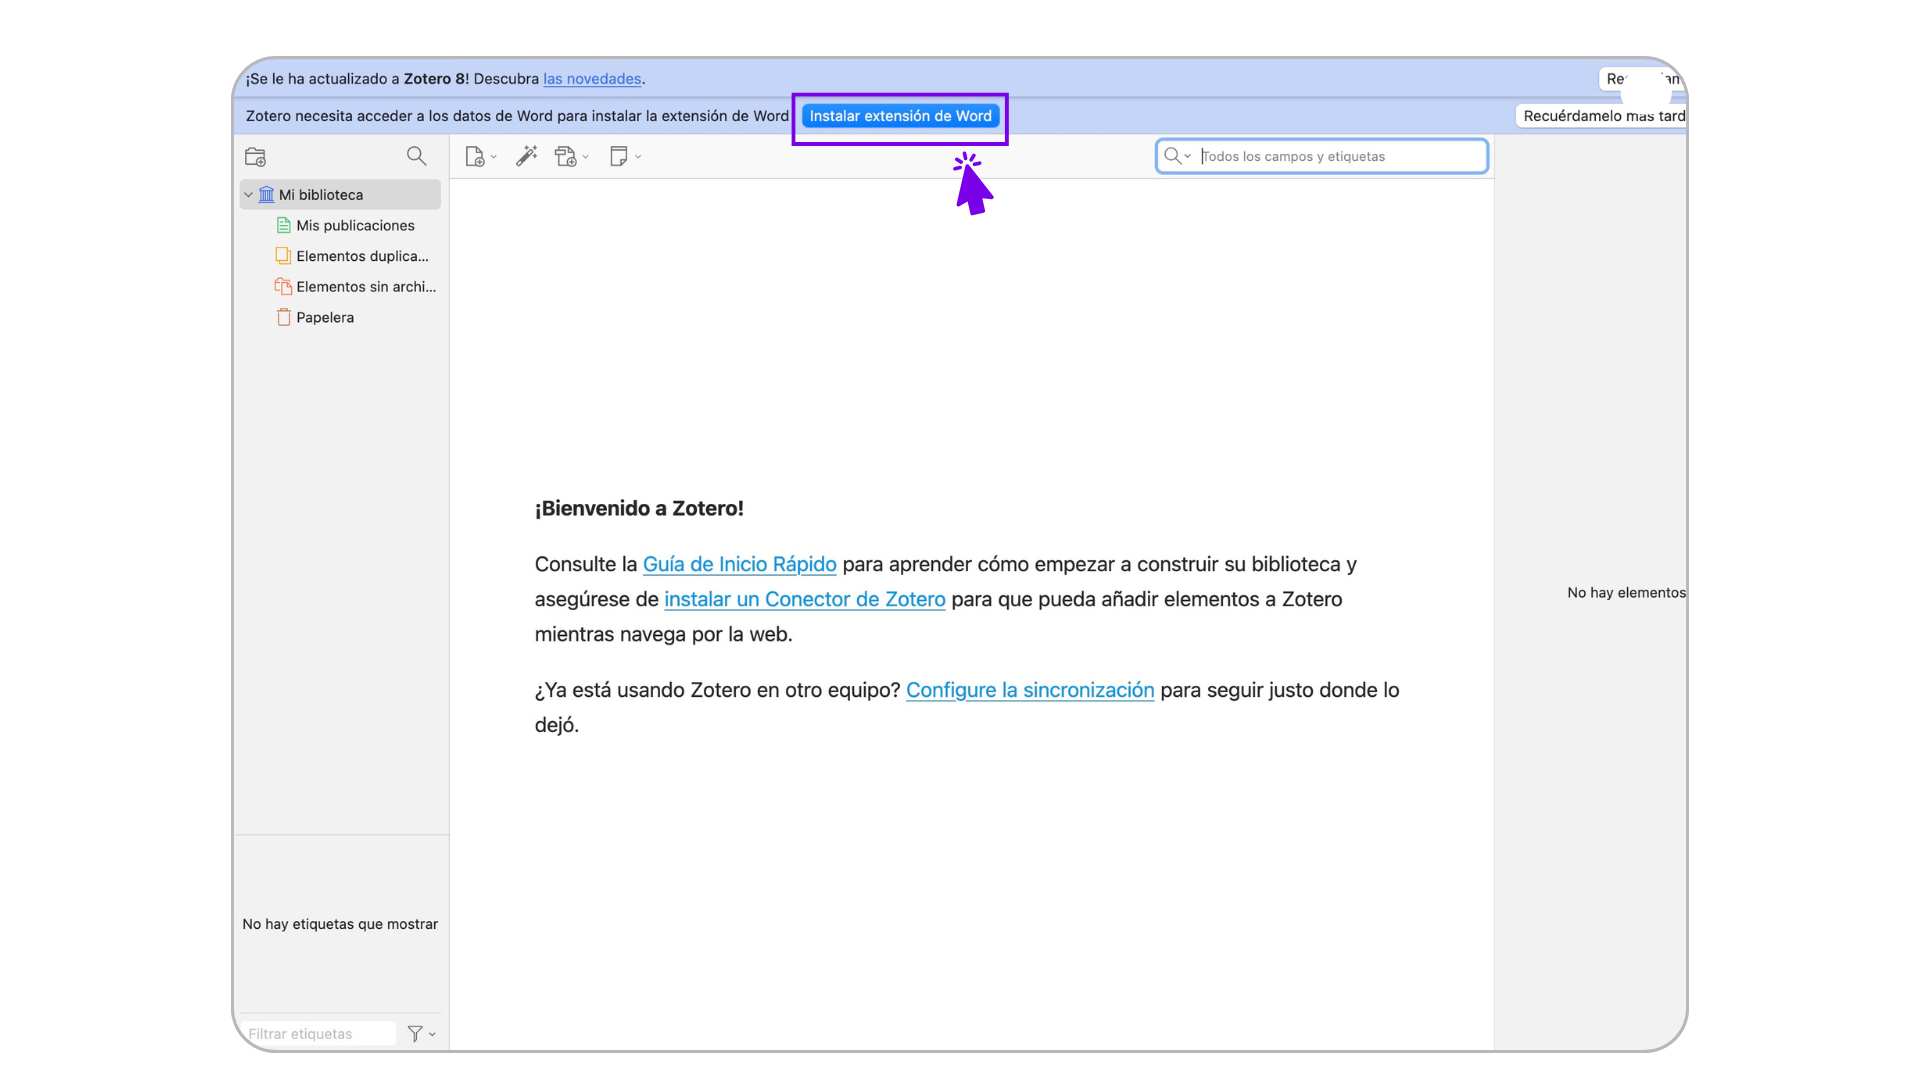Open the tag filter funnel menu
Viewport: 1920px width, 1080px height.
[419, 1033]
